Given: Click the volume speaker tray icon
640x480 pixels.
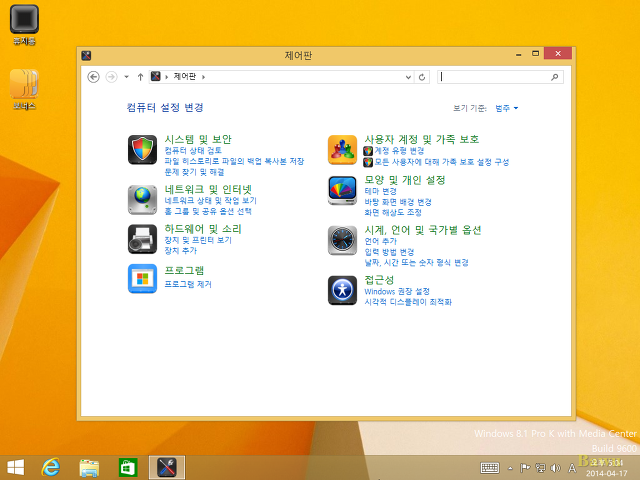Looking at the screenshot, I should pyautogui.click(x=555, y=468).
